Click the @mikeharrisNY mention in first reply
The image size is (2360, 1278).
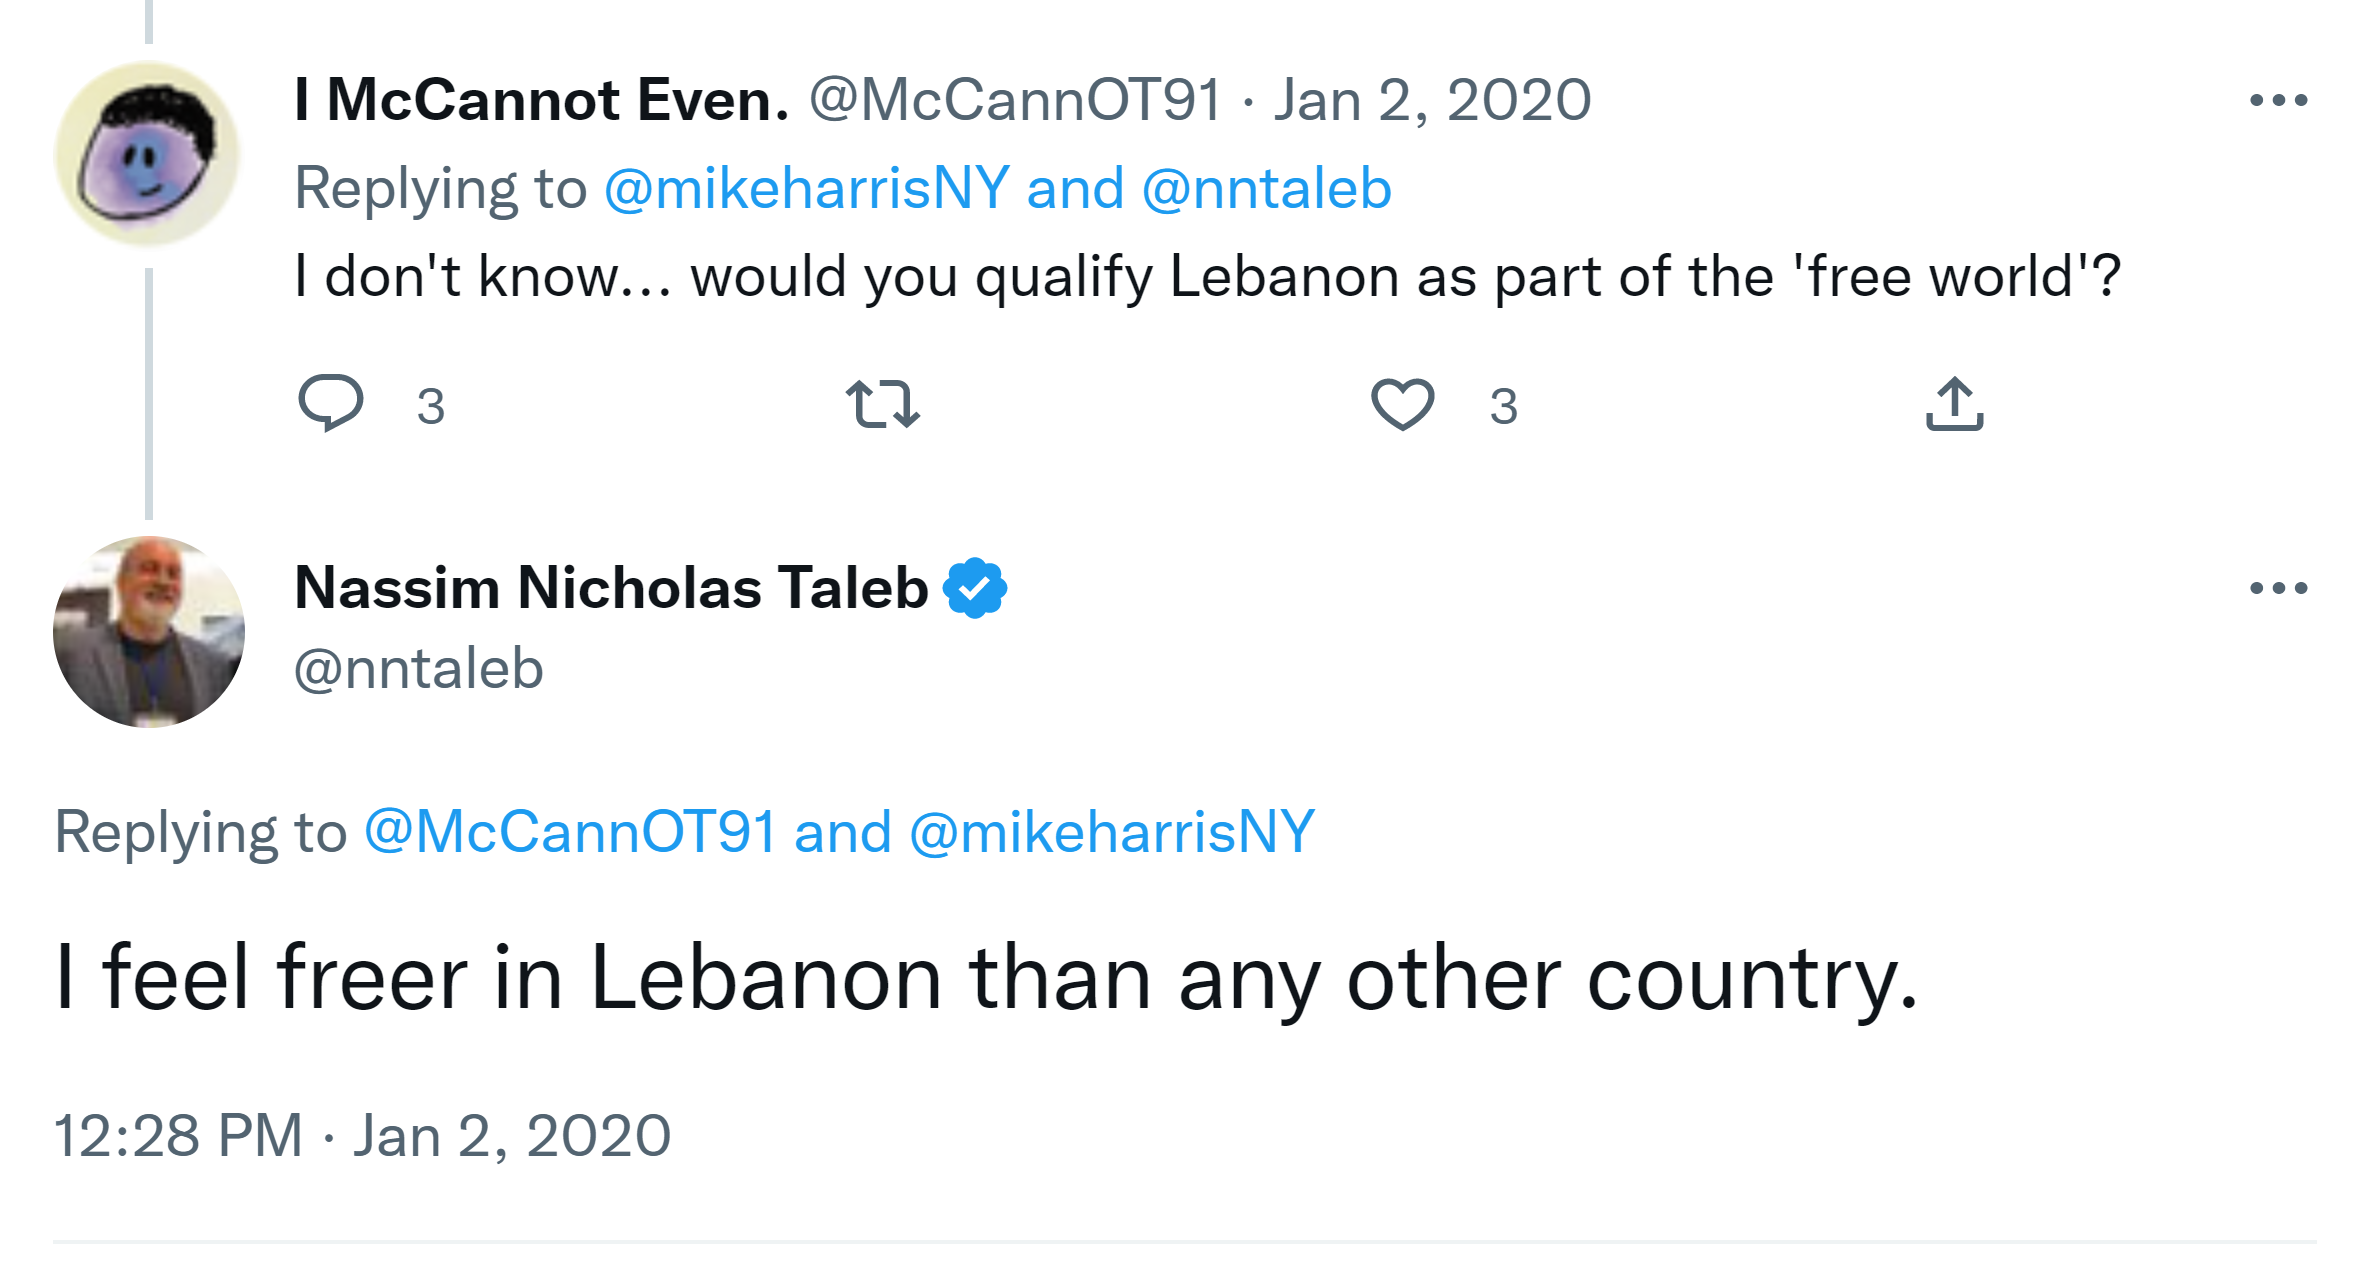(806, 188)
